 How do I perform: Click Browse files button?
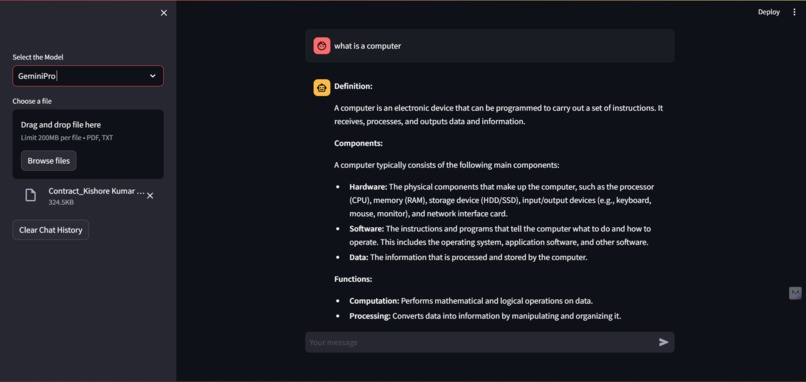pos(49,161)
